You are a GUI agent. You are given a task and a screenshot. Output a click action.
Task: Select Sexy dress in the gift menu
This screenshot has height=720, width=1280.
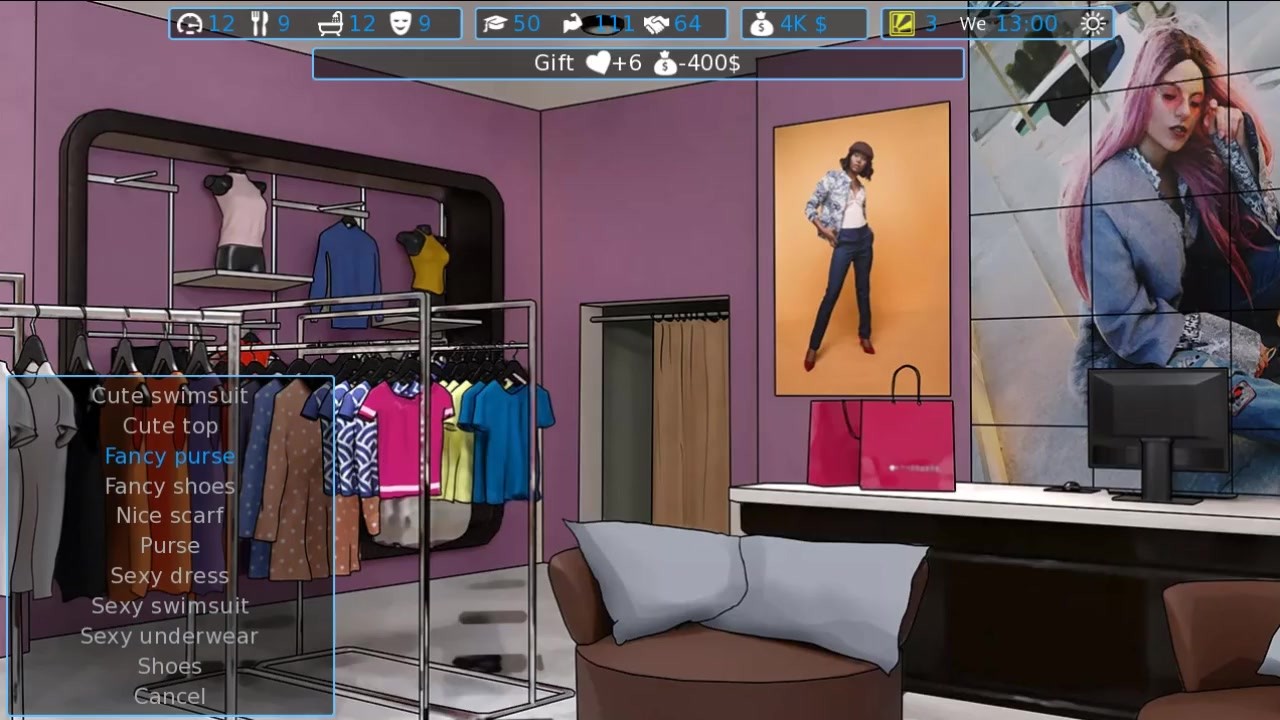(170, 576)
